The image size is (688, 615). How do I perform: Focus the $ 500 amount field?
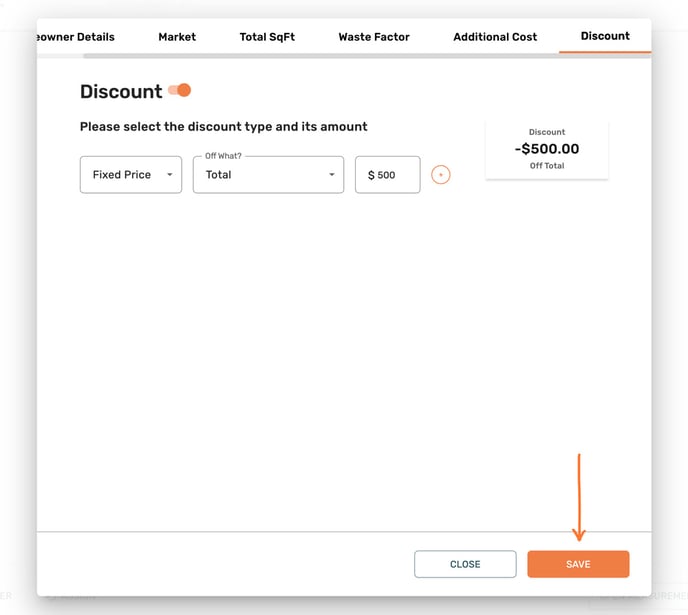(387, 175)
